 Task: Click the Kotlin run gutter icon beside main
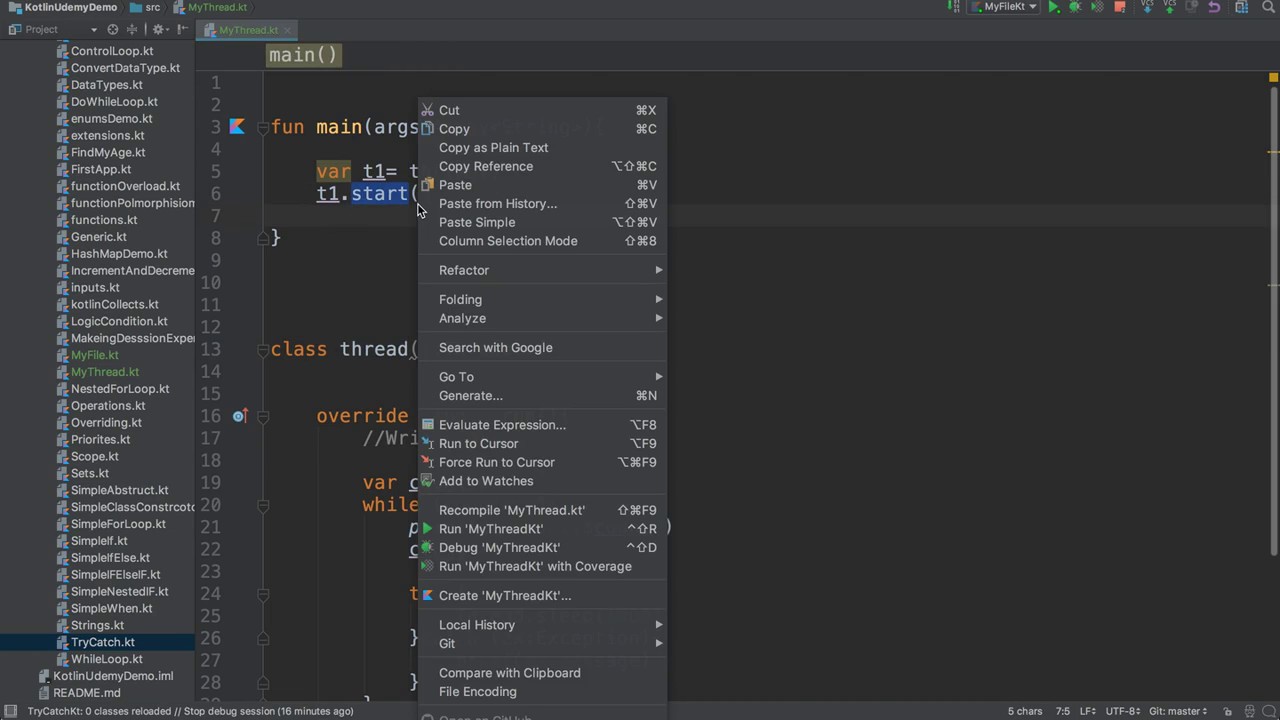237,127
